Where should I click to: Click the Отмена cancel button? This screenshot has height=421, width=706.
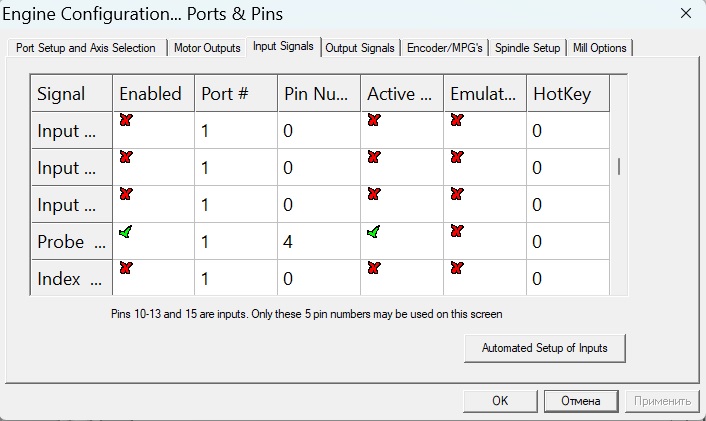click(x=580, y=401)
